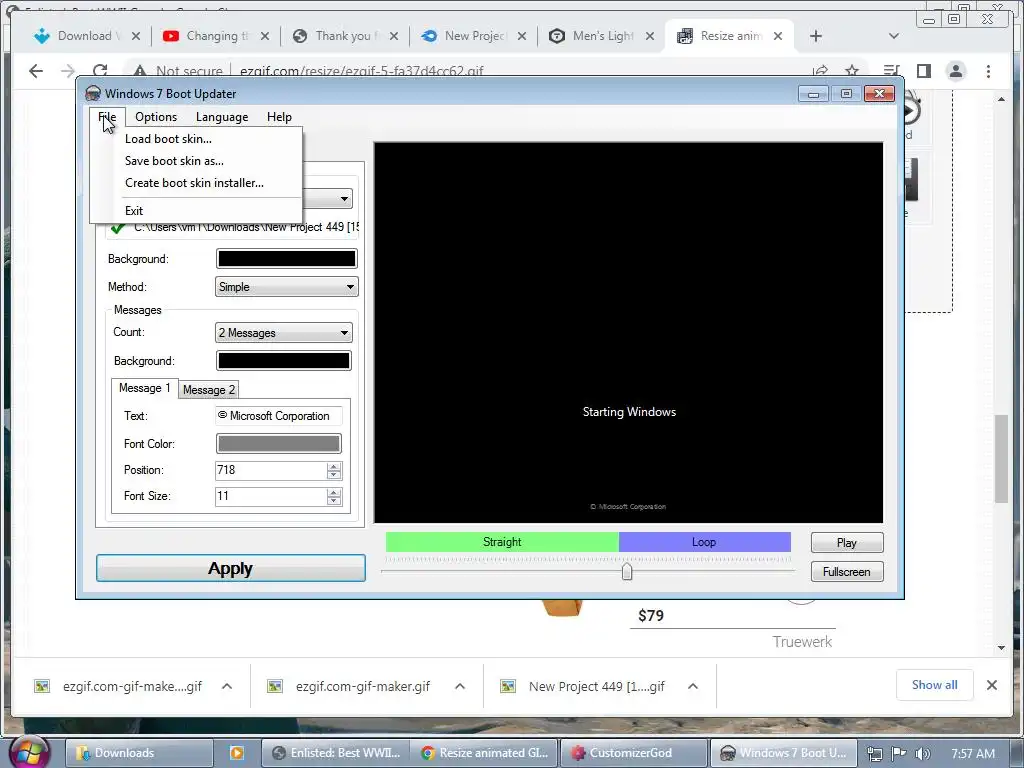Expand options for ezgif.com-gif-maker.gif download
Image resolution: width=1024 pixels, height=768 pixels.
(460, 686)
